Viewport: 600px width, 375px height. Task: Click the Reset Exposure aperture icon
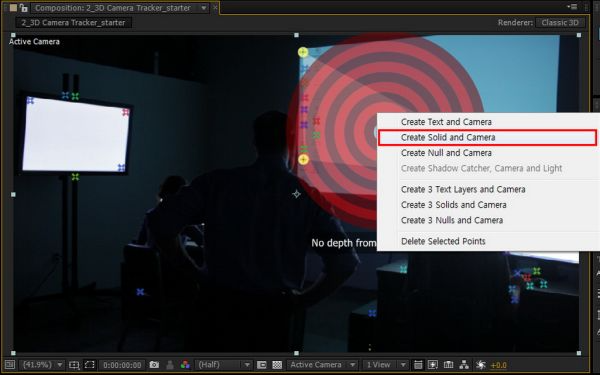click(x=481, y=365)
